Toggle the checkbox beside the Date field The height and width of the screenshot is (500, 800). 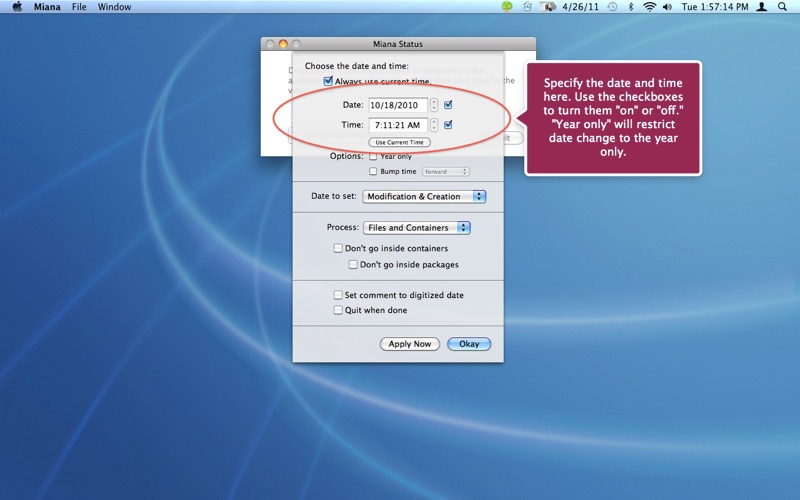448,105
